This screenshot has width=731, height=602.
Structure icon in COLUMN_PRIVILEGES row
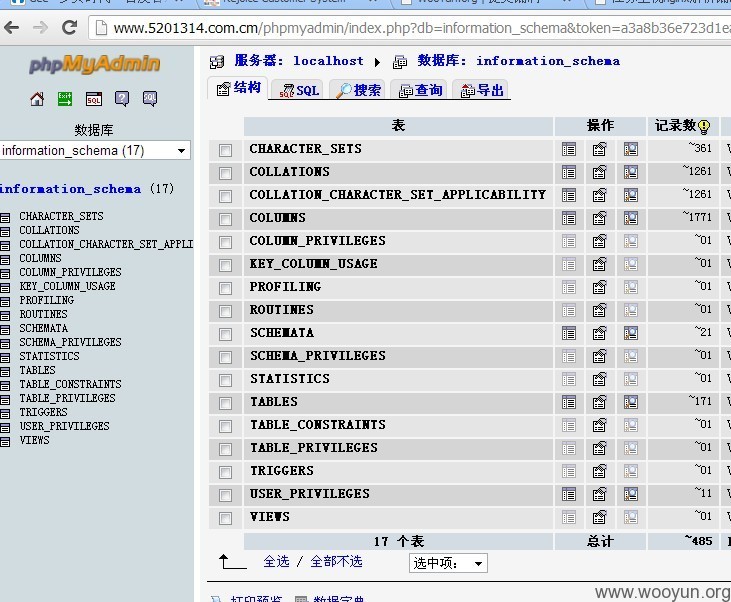[600, 241]
